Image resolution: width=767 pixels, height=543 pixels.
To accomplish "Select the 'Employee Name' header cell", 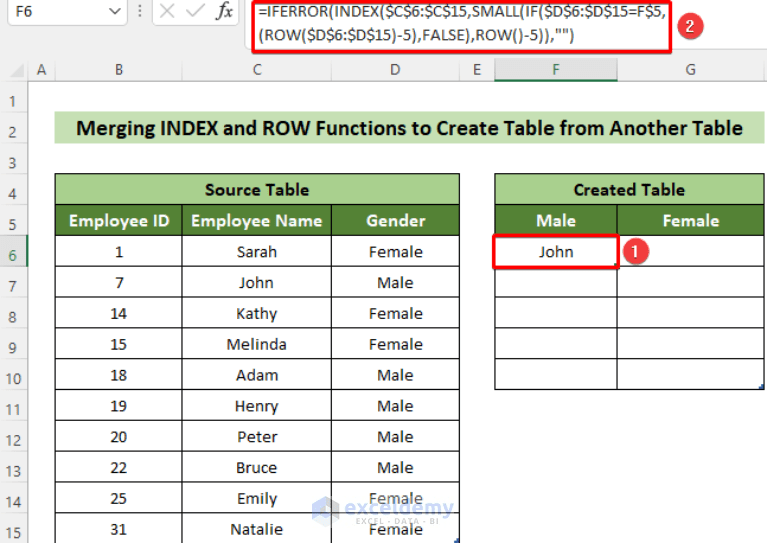I will pos(257,221).
